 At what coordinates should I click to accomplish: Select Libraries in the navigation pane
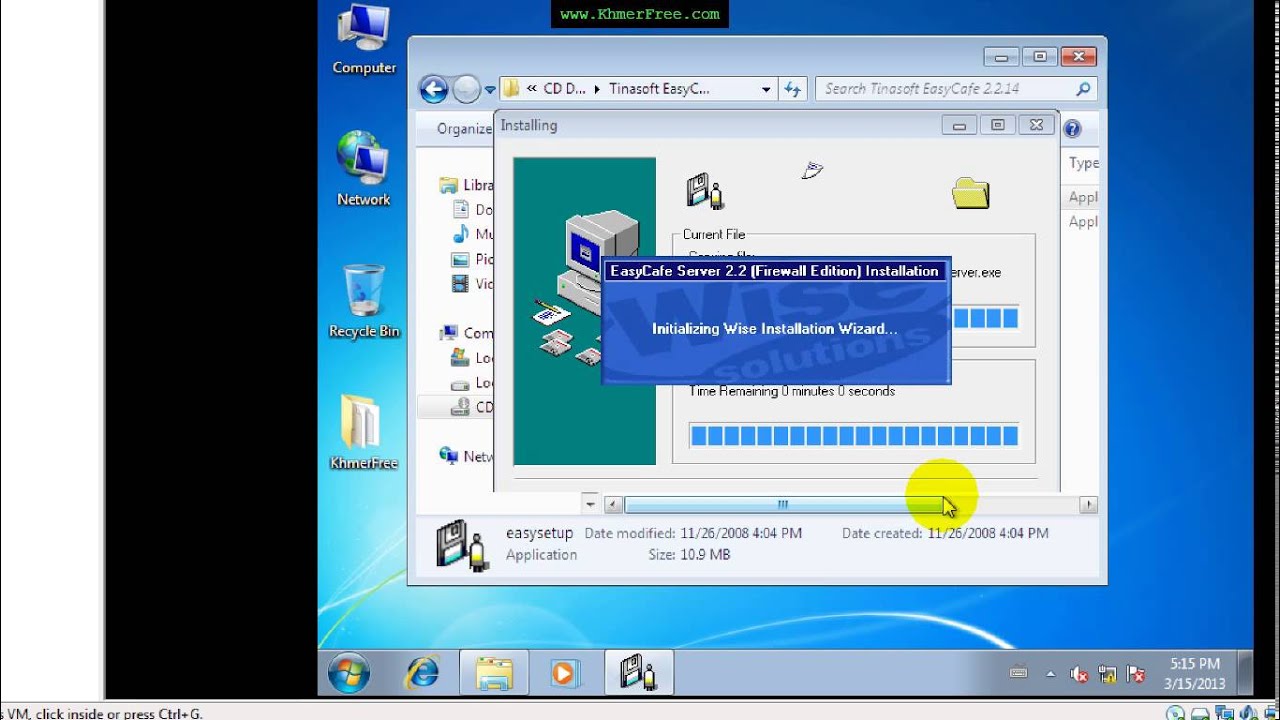(x=467, y=185)
